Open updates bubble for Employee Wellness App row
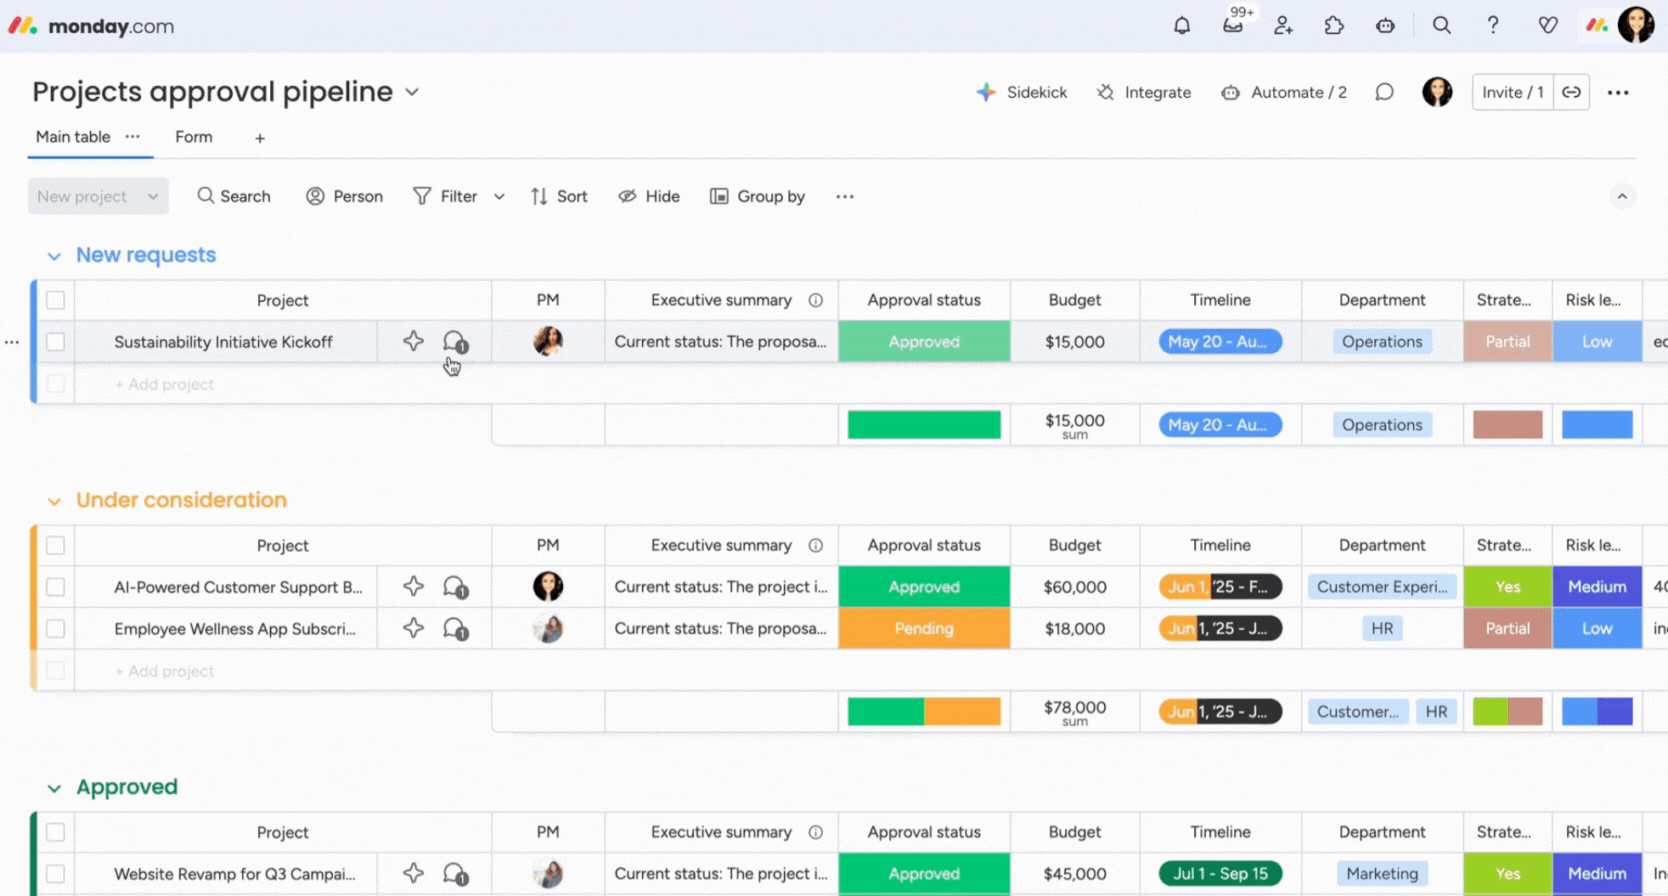 click(x=455, y=630)
